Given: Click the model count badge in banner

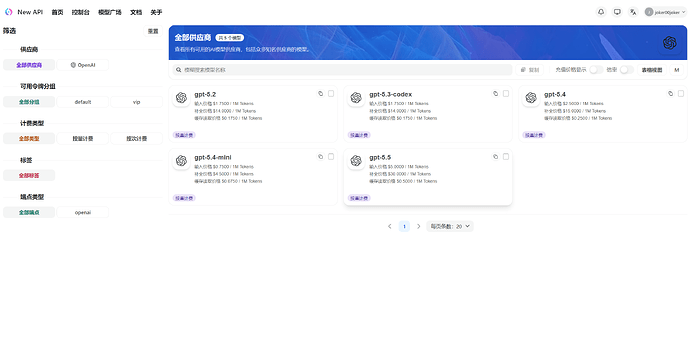Looking at the screenshot, I should 230,38.
